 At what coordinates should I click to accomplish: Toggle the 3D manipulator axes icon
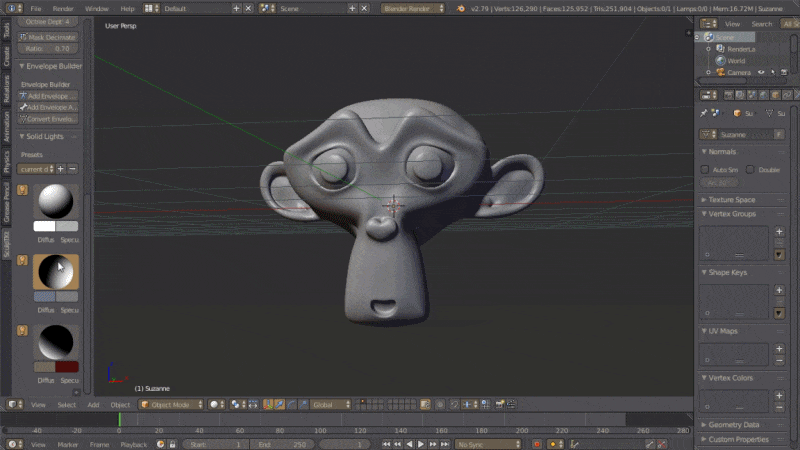pyautogui.click(x=268, y=405)
